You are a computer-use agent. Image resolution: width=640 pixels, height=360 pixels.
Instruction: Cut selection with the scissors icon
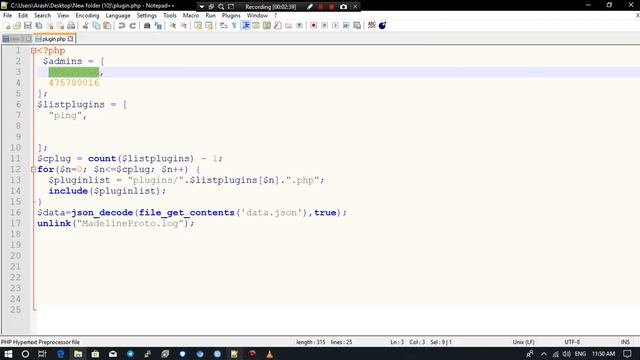(85, 26)
